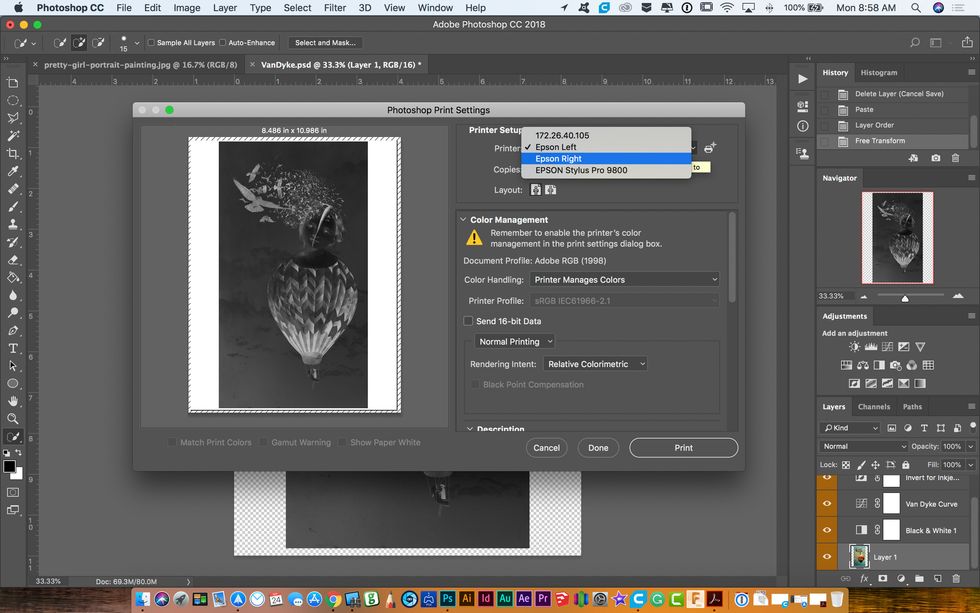980x613 pixels.
Task: Delete layer using trash icon in Layers panel
Action: [x=955, y=578]
